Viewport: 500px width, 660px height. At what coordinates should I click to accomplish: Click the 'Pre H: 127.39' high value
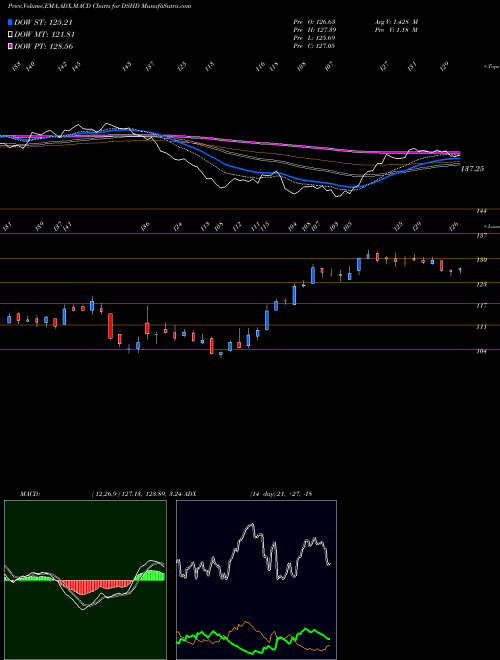[x=314, y=30]
